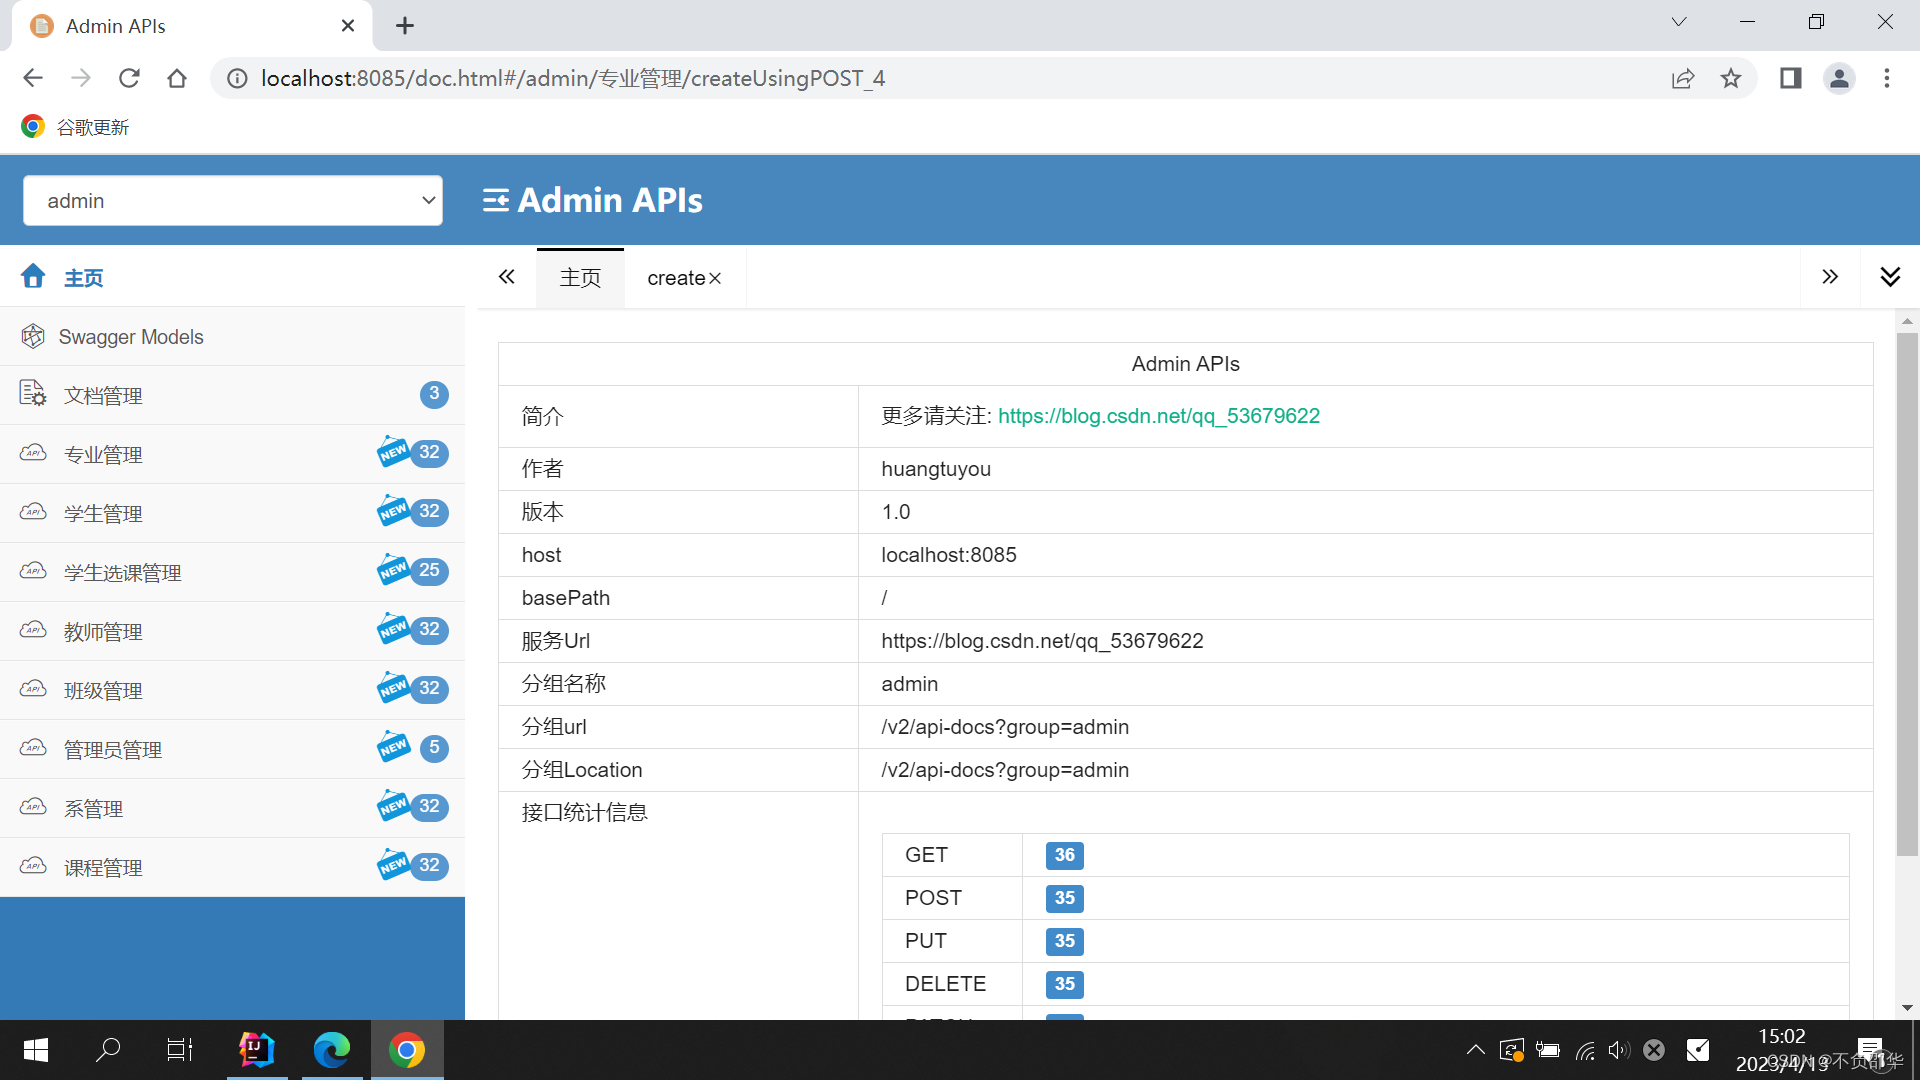Open the blog.csdn.net link in 简介 row
The height and width of the screenshot is (1080, 1920).
[x=1159, y=415]
